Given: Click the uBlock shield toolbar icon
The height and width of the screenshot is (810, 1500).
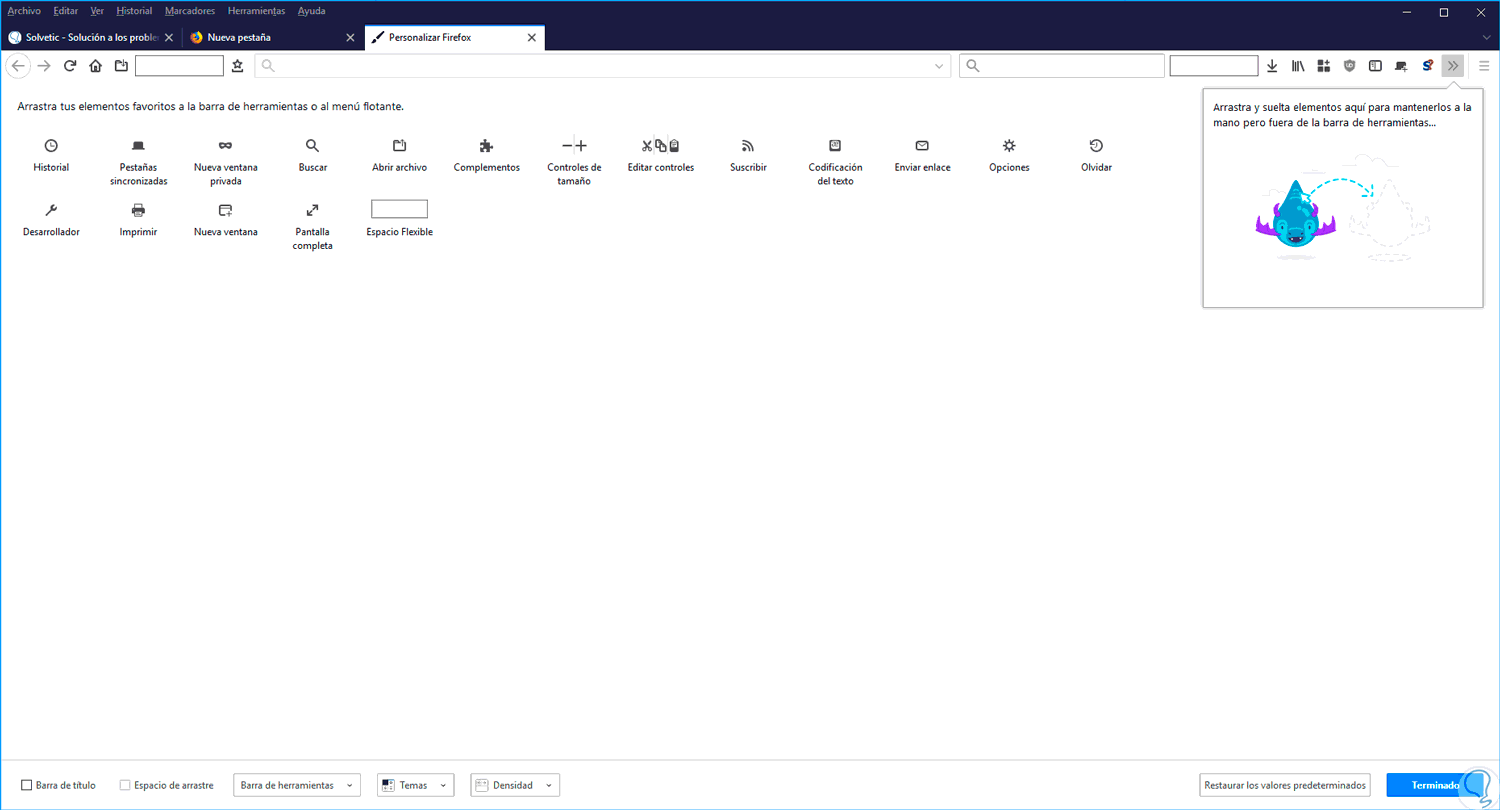Looking at the screenshot, I should [x=1350, y=66].
